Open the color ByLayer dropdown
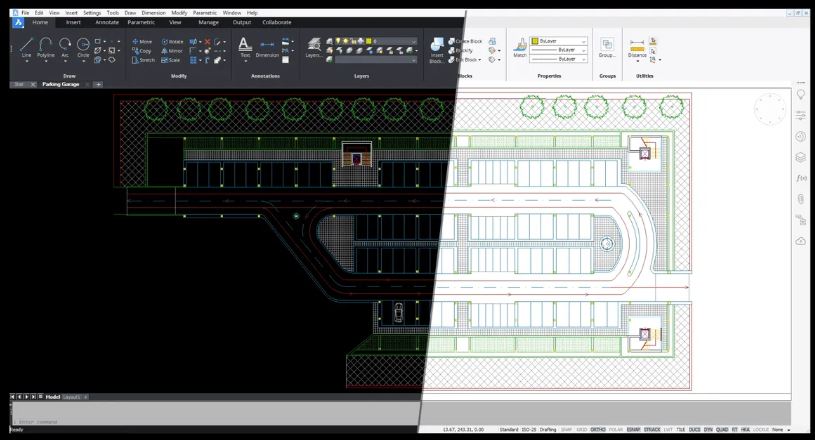The image size is (815, 440). (x=558, y=41)
